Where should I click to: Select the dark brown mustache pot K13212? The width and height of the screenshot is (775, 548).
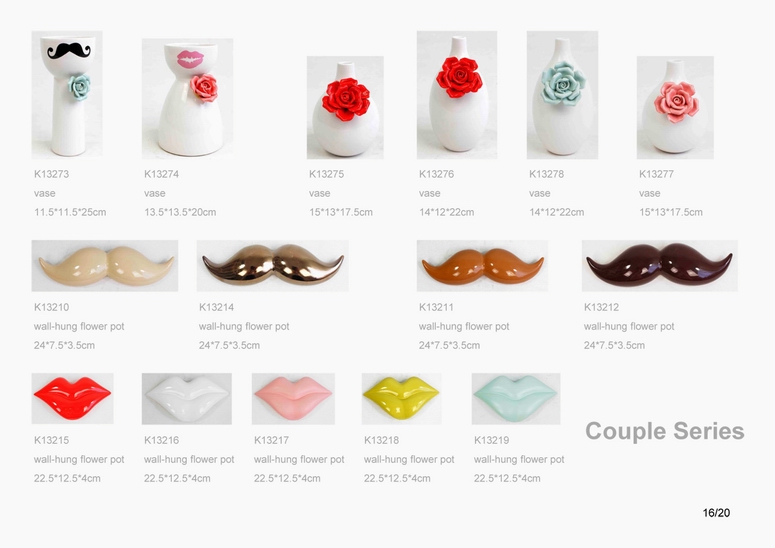point(660,266)
